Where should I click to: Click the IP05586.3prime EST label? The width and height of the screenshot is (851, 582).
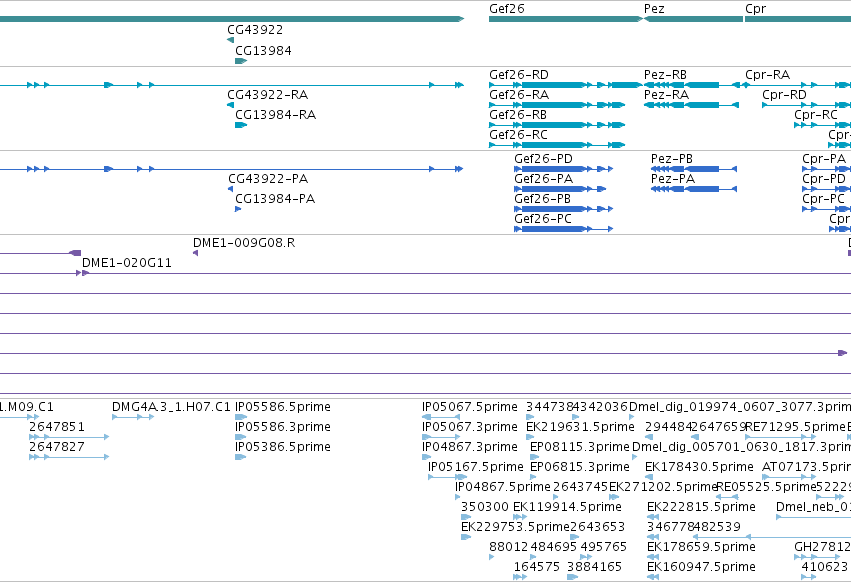283,427
